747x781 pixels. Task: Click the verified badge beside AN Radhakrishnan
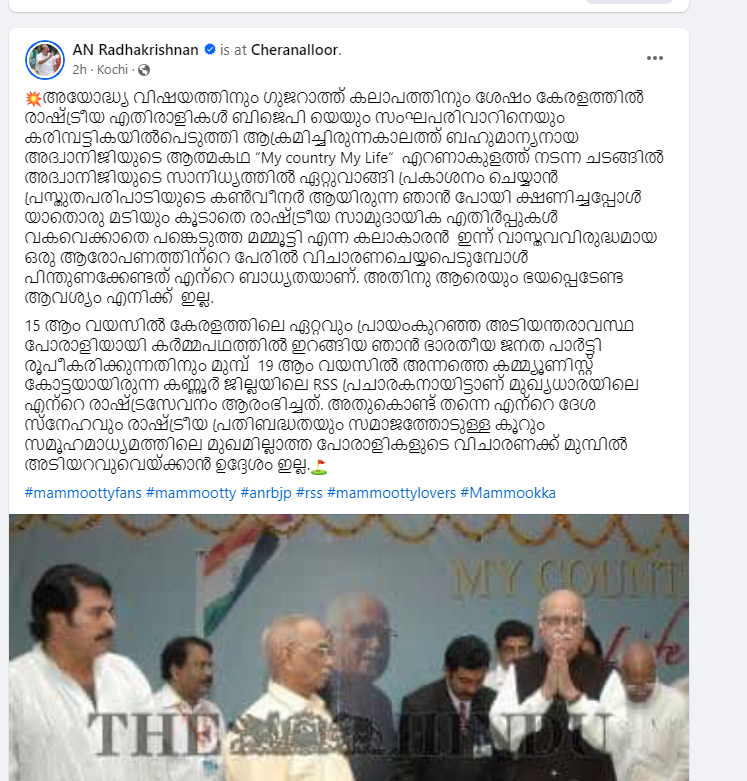tap(210, 49)
